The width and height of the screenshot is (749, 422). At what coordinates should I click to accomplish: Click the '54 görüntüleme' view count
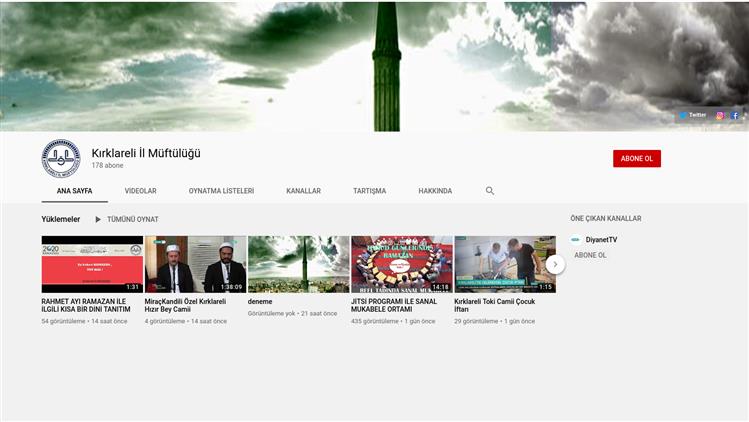click(64, 321)
